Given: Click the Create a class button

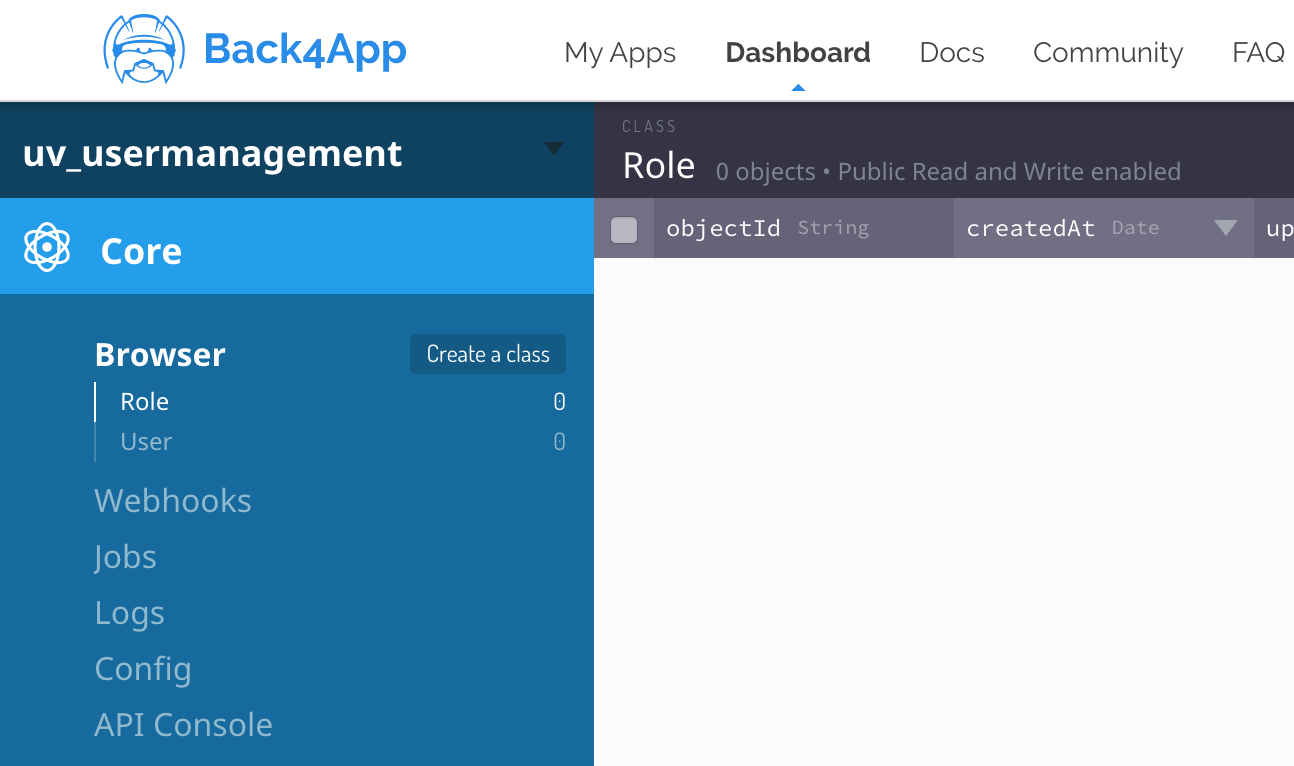Looking at the screenshot, I should [x=488, y=354].
